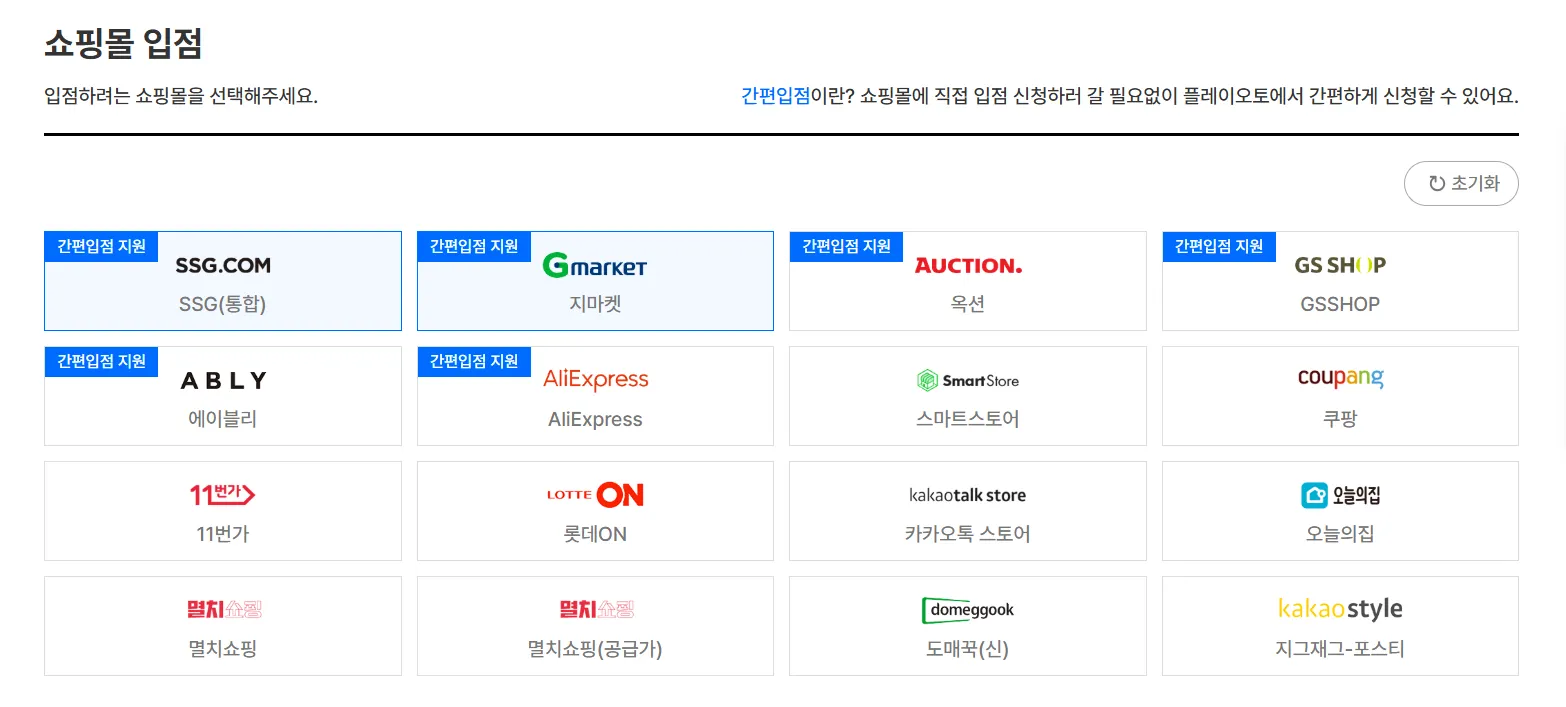
Task: Click the domeggook logo
Action: [x=968, y=609]
